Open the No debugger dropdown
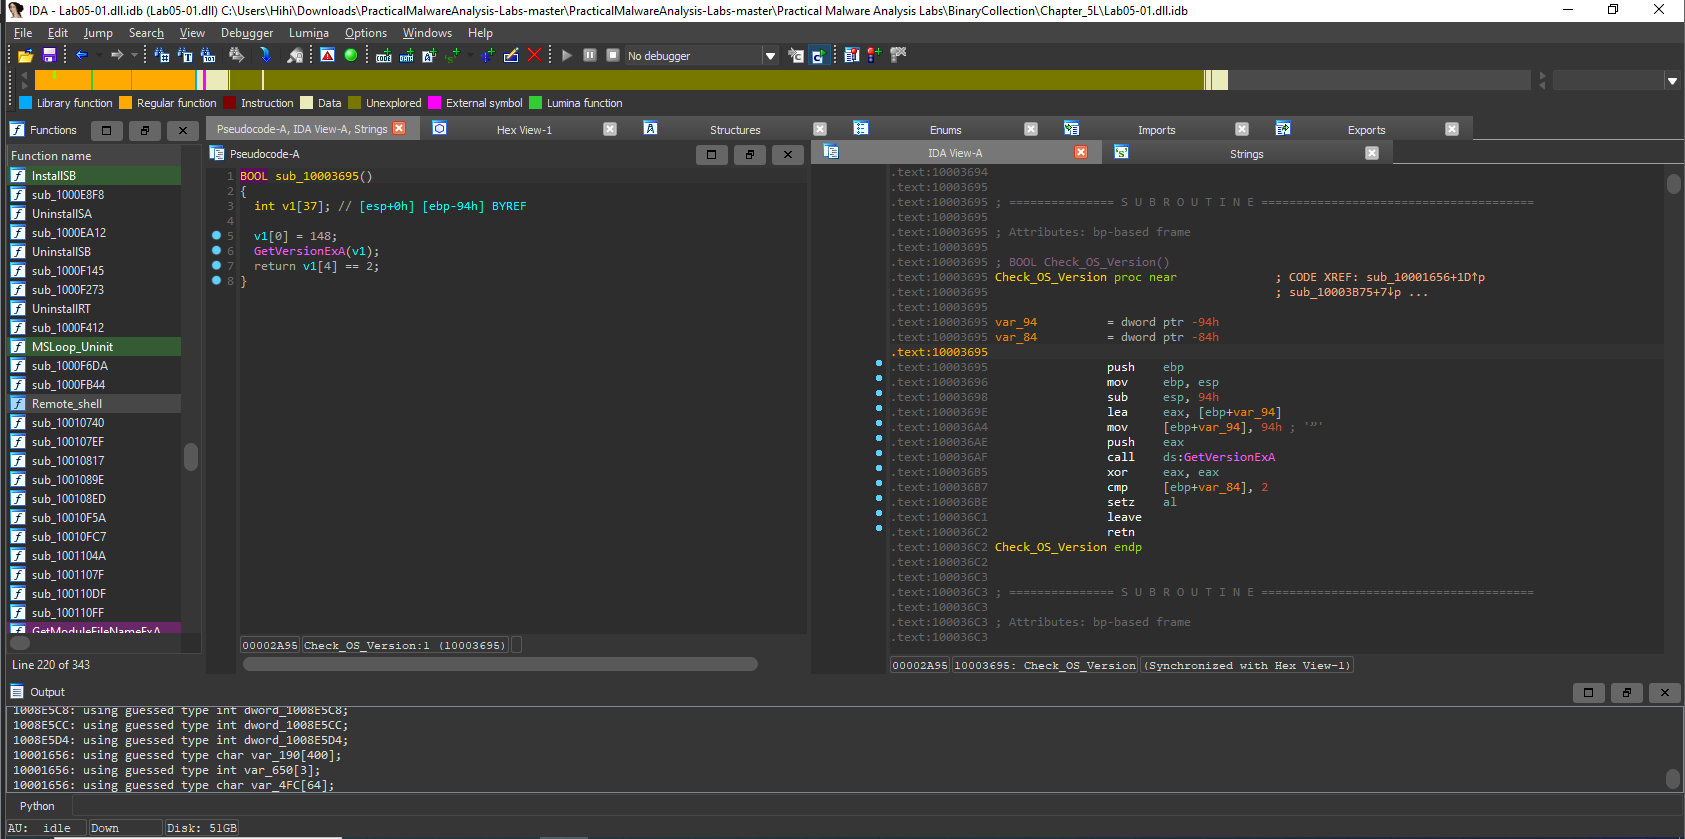This screenshot has width=1685, height=839. pos(770,56)
